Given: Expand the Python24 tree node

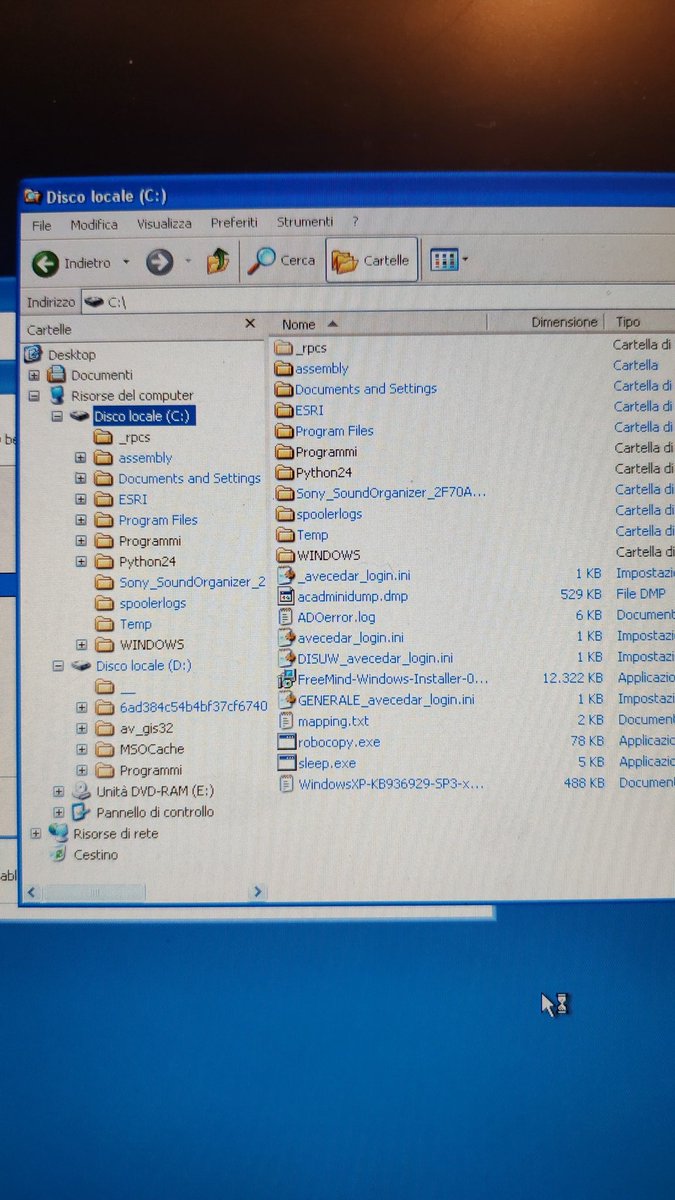Looking at the screenshot, I should [80, 562].
